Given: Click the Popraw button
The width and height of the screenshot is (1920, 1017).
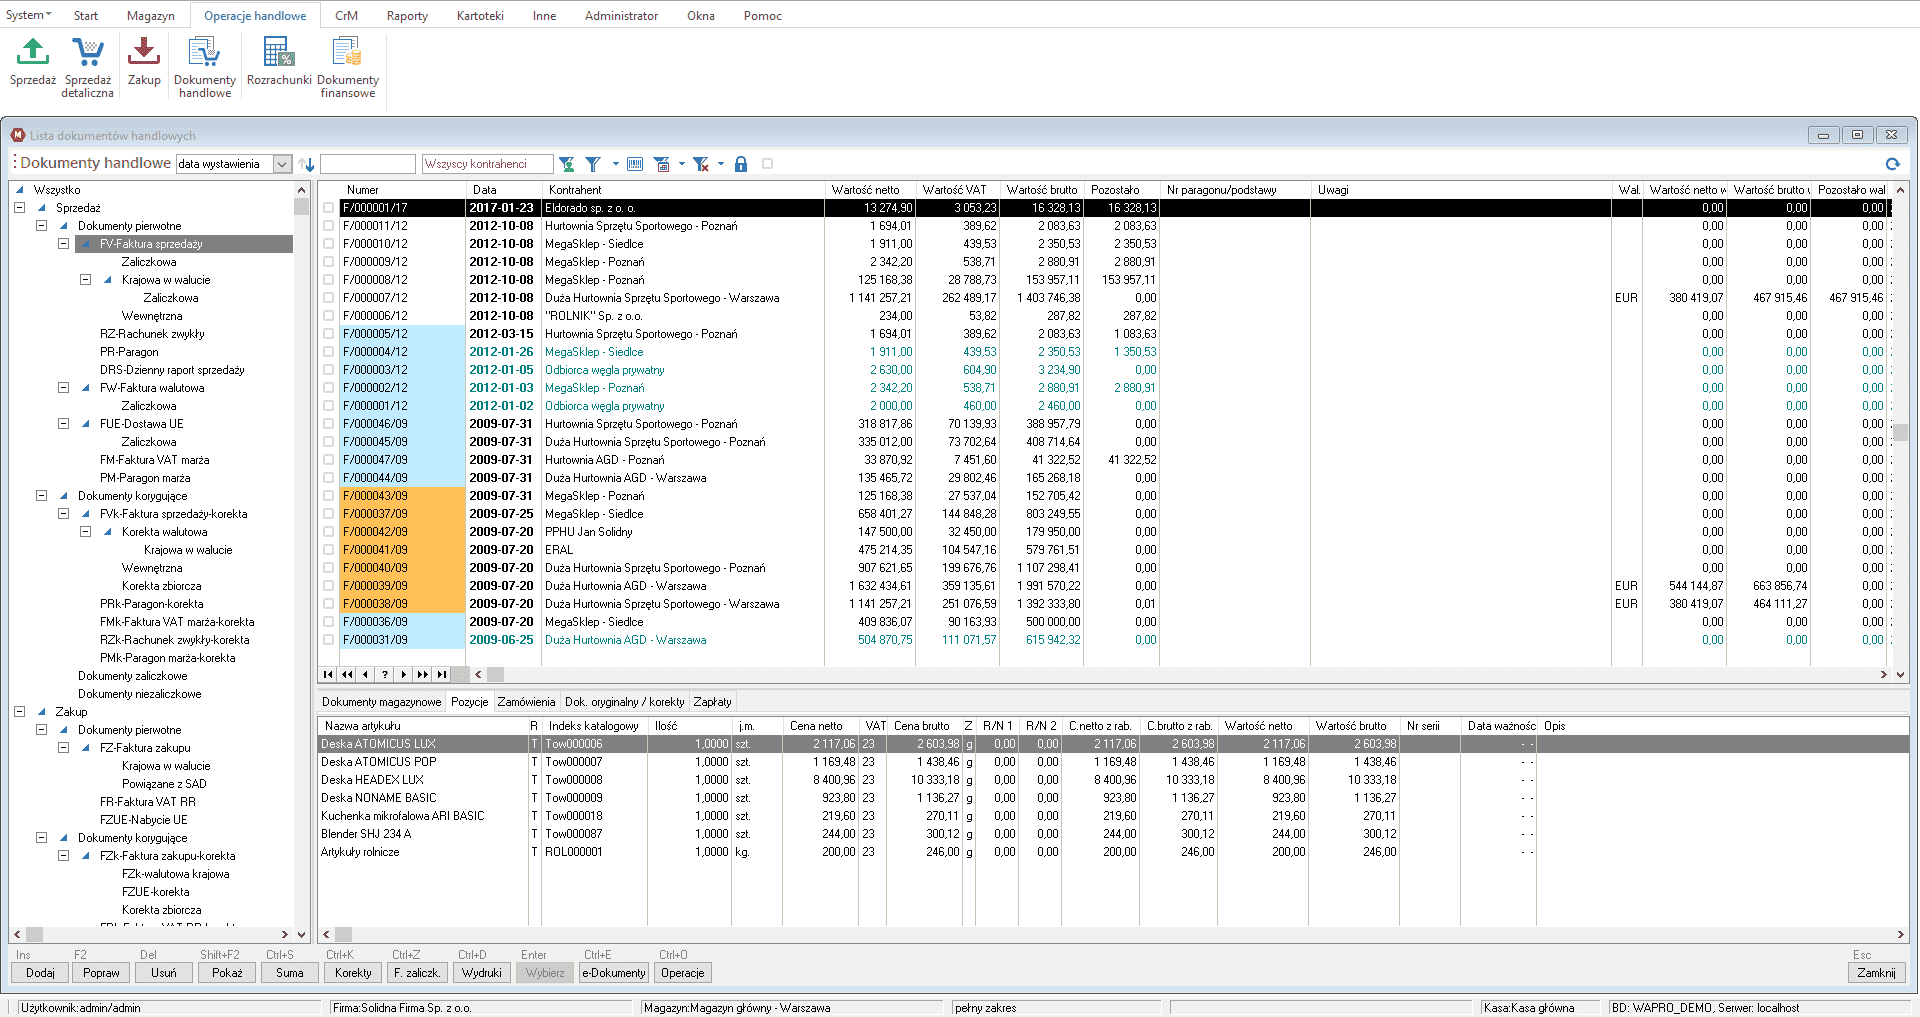Looking at the screenshot, I should (101, 973).
